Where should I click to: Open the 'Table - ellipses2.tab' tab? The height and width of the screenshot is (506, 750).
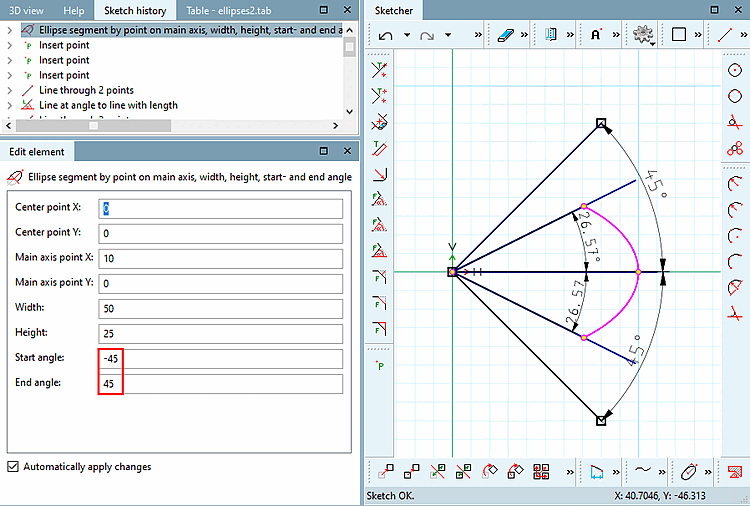point(227,10)
